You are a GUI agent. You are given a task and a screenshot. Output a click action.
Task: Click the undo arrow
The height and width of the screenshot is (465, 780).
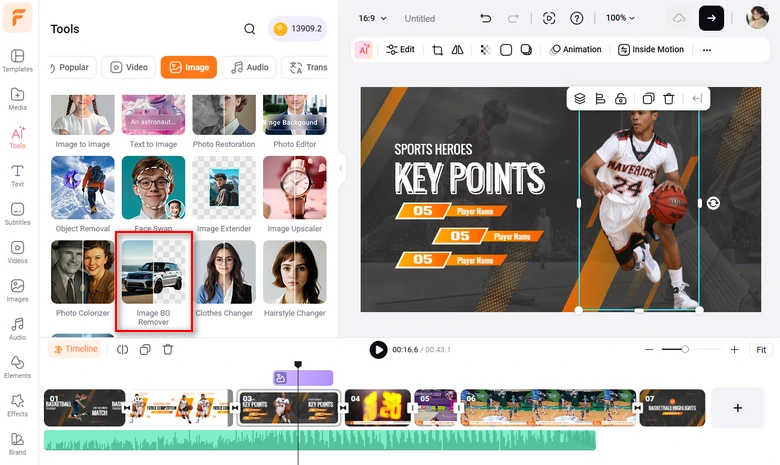[x=486, y=18]
